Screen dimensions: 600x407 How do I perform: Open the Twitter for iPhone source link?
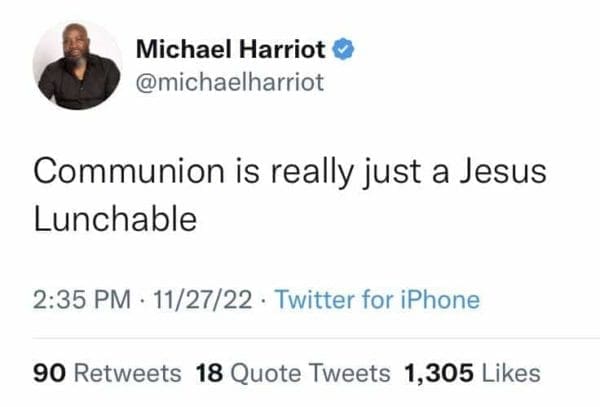click(376, 299)
